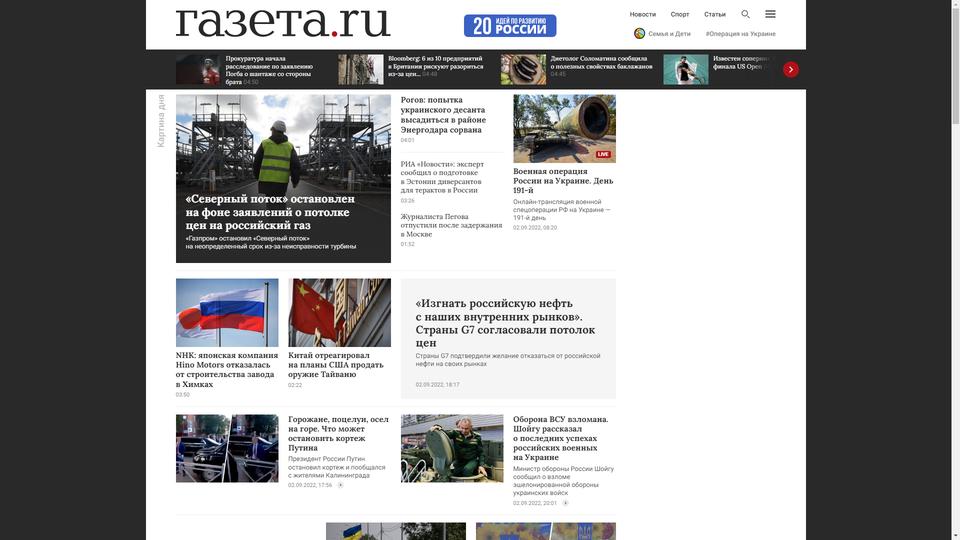
Task: Click the Chinese flag photo
Action: [339, 313]
